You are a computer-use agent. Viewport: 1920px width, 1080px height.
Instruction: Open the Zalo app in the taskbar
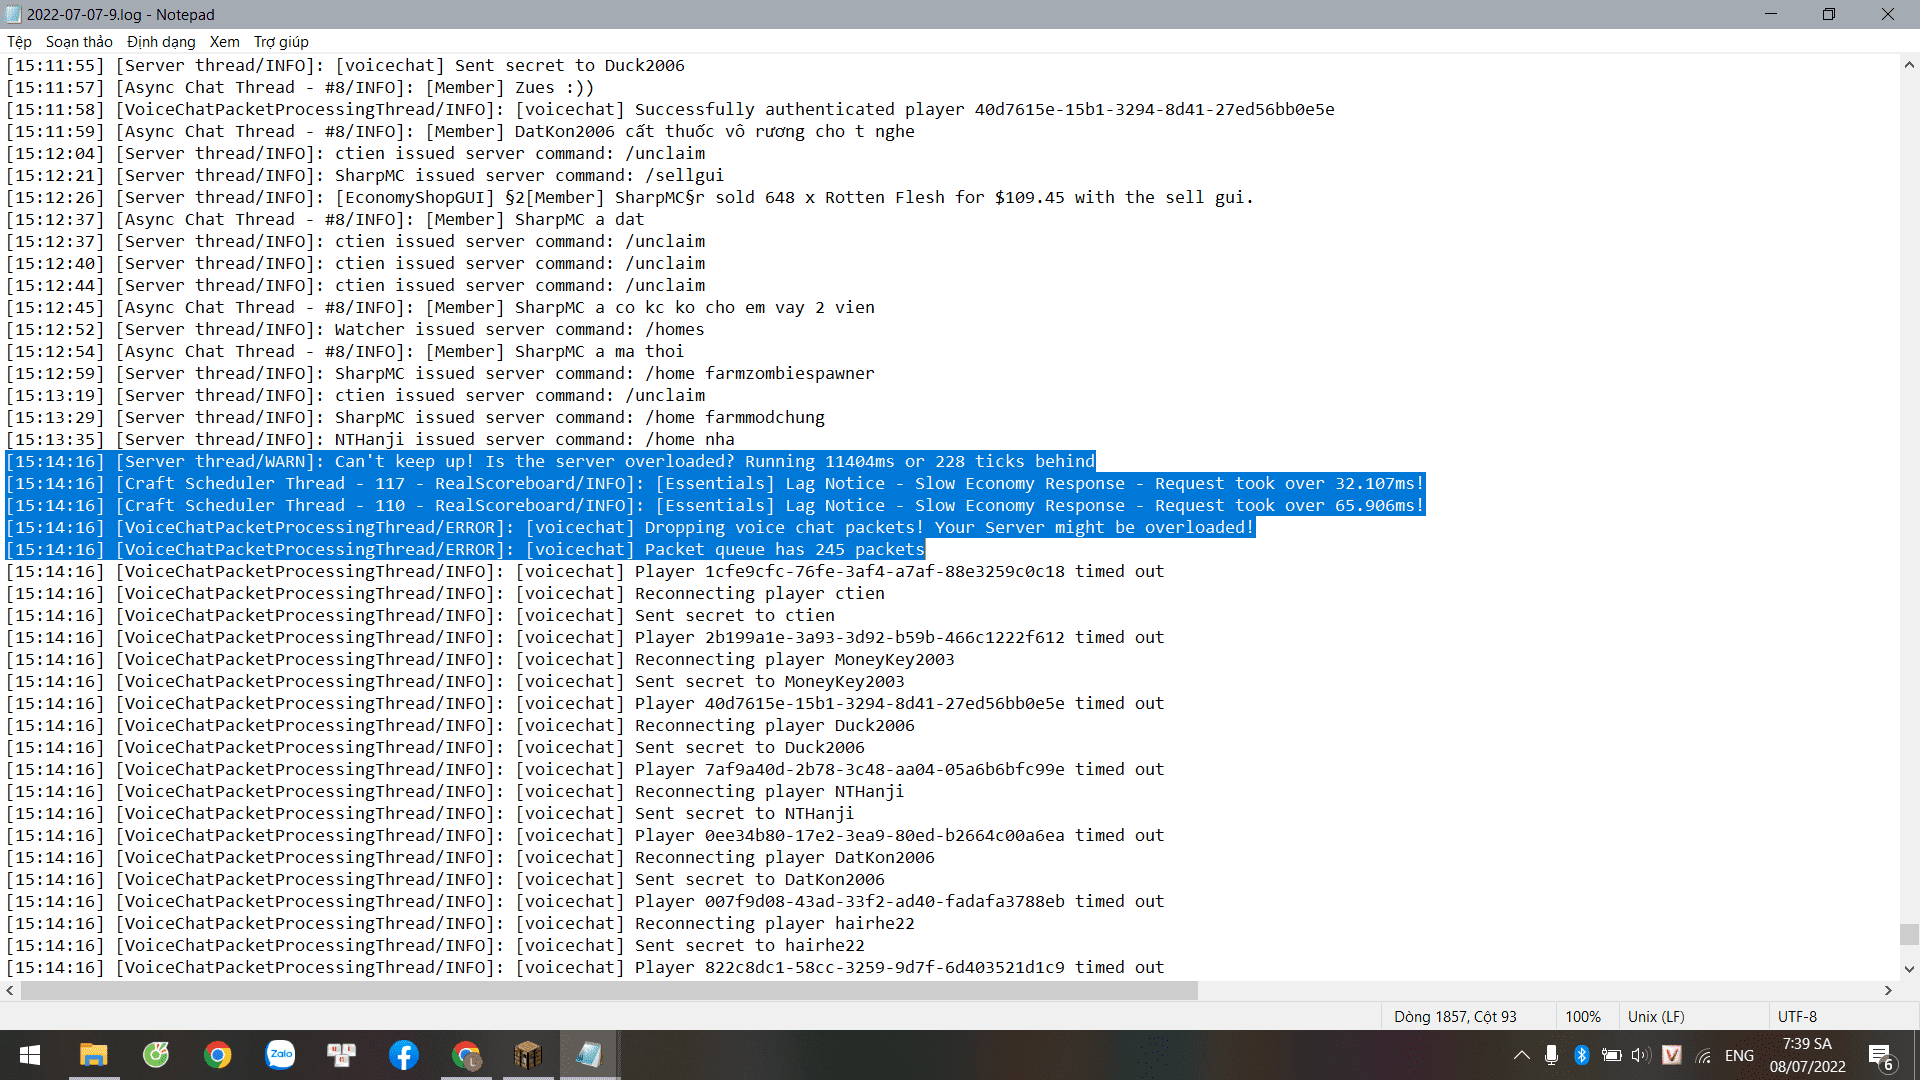click(x=280, y=1055)
